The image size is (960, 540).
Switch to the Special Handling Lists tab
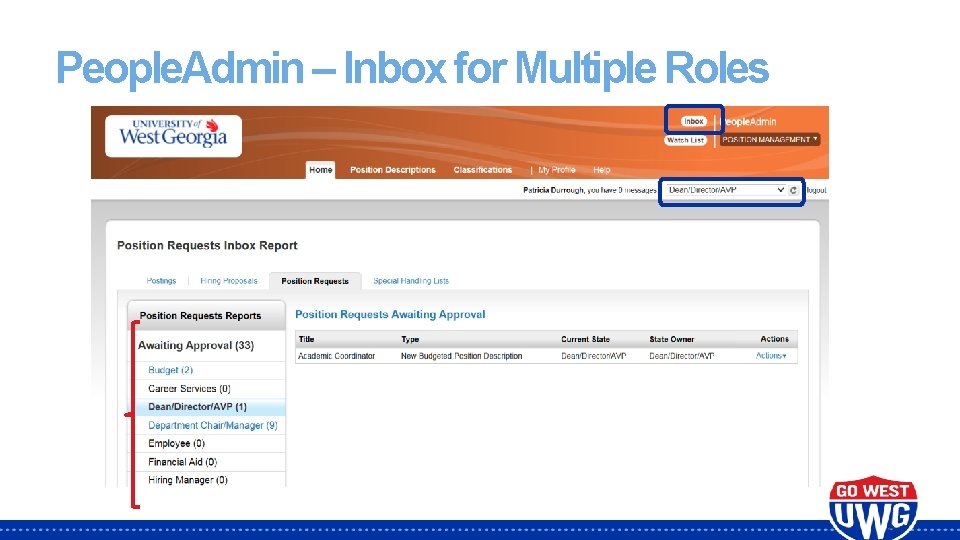click(x=411, y=281)
